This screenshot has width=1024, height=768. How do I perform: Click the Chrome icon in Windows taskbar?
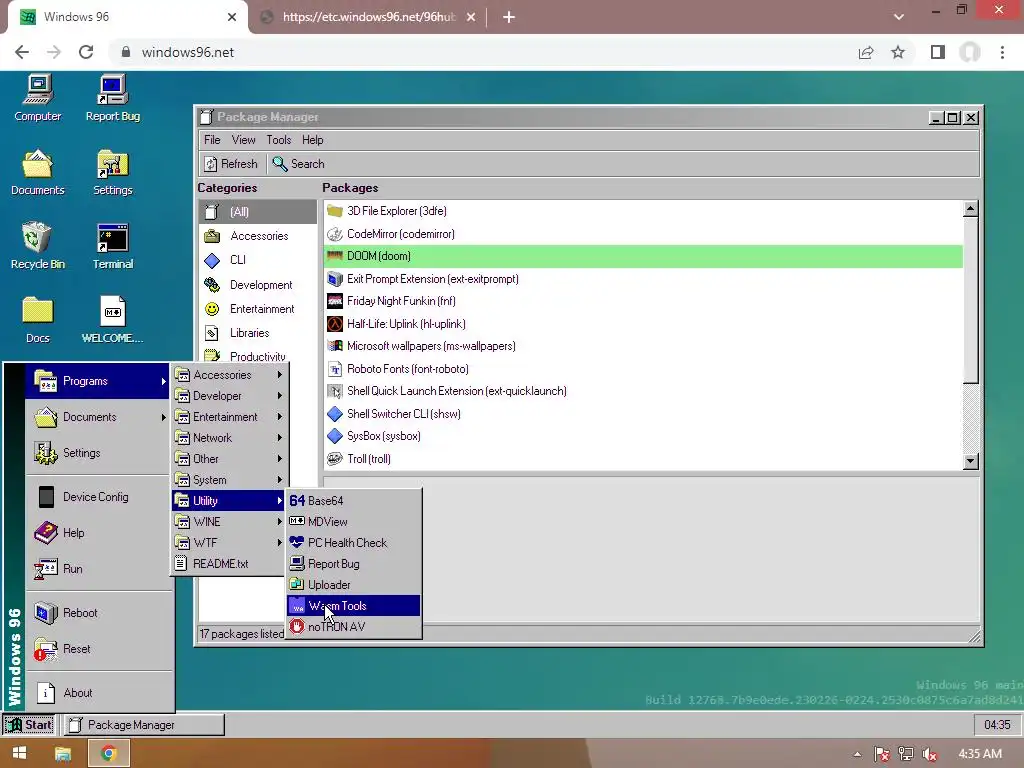108,754
